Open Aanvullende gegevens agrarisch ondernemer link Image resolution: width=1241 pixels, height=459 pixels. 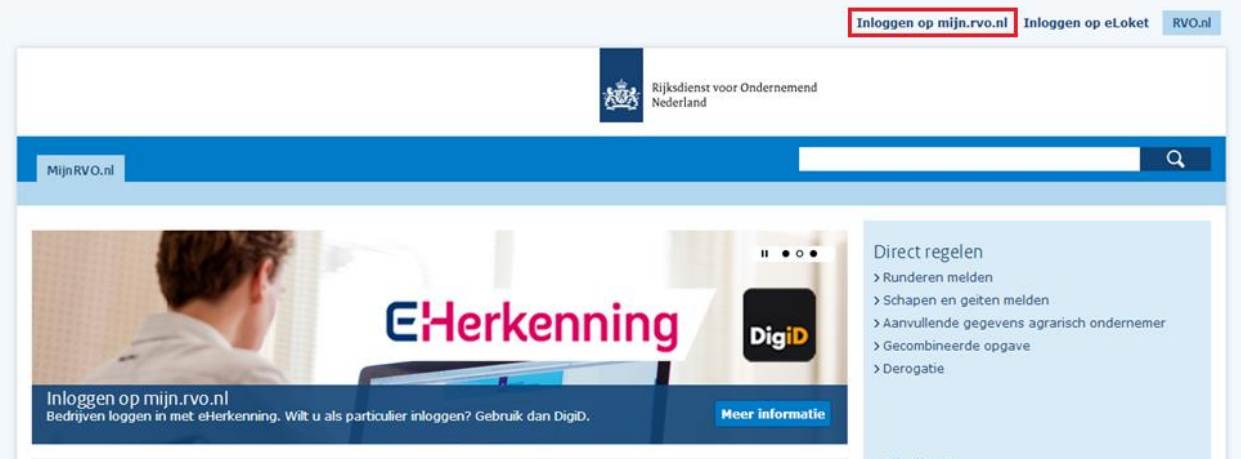coord(1019,323)
